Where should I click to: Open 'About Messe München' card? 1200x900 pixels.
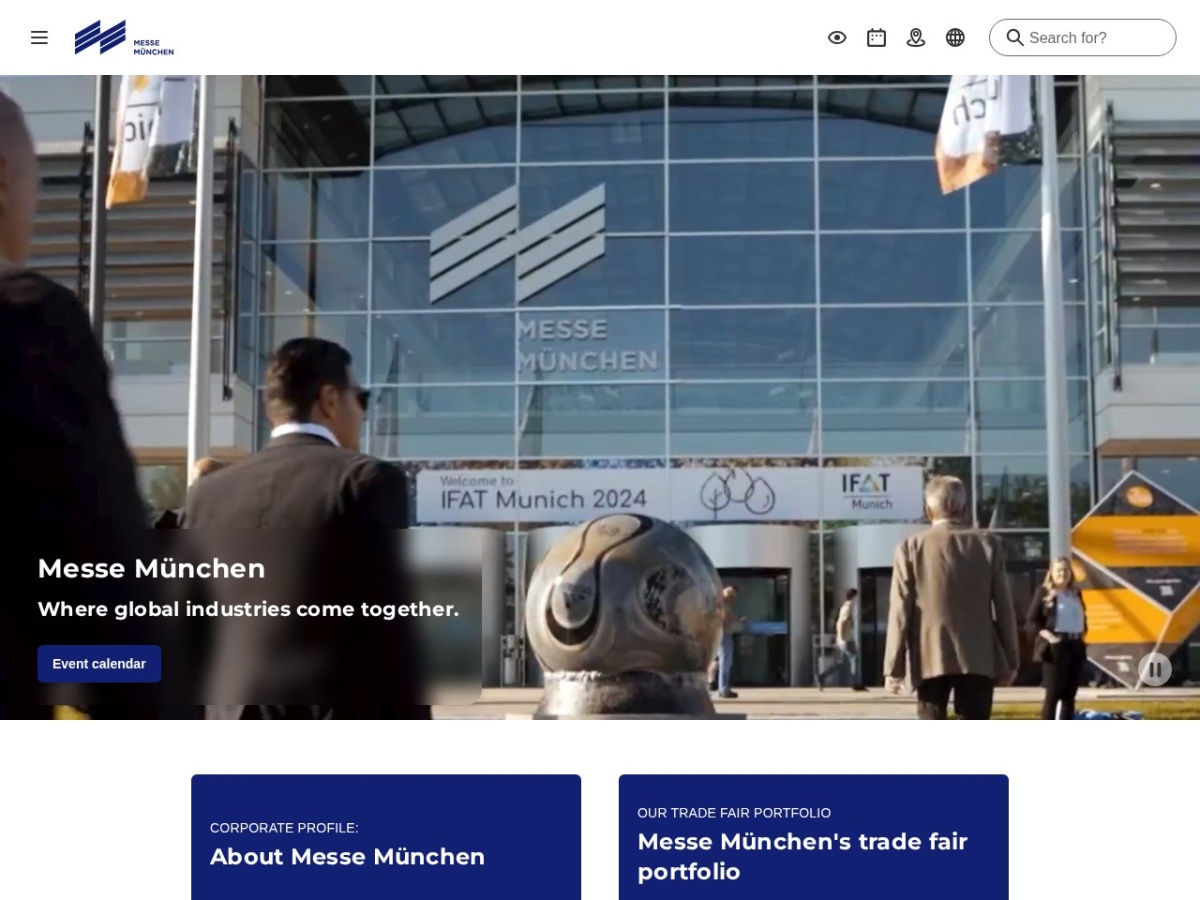[386, 837]
